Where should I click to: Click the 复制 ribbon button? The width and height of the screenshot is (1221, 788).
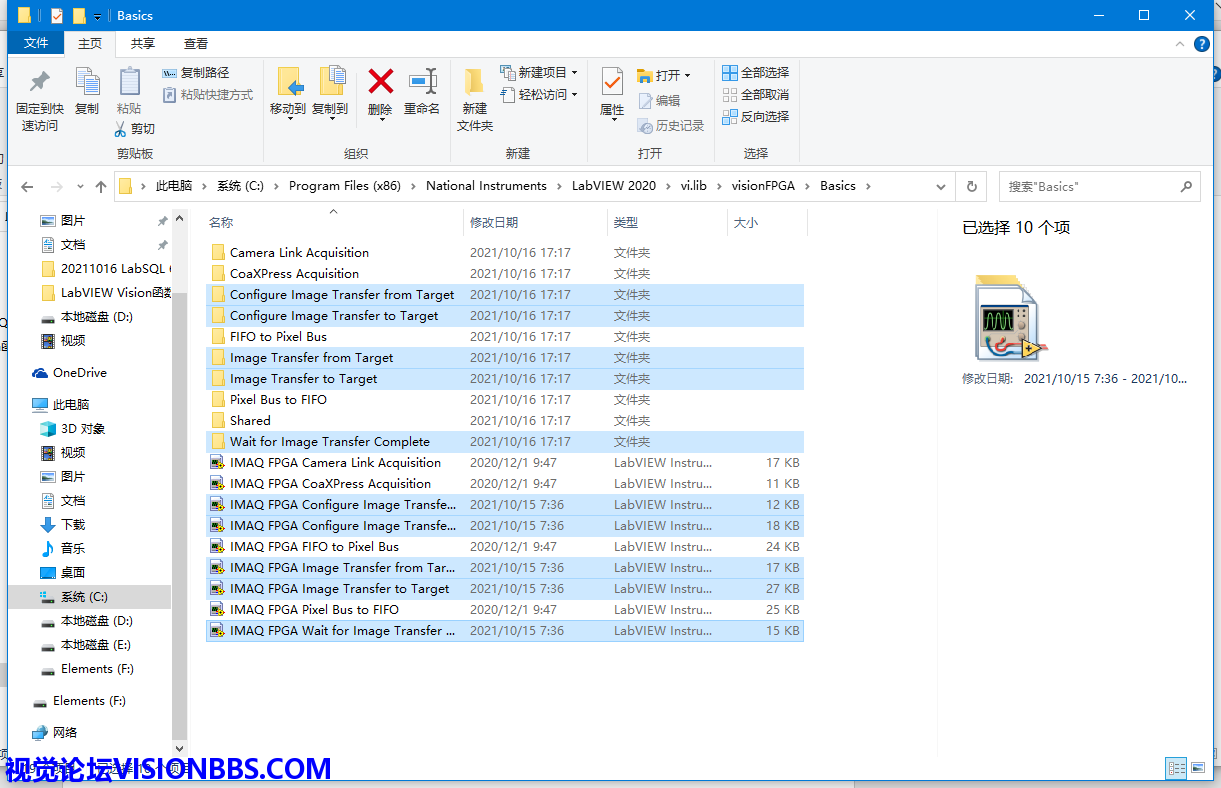click(87, 92)
